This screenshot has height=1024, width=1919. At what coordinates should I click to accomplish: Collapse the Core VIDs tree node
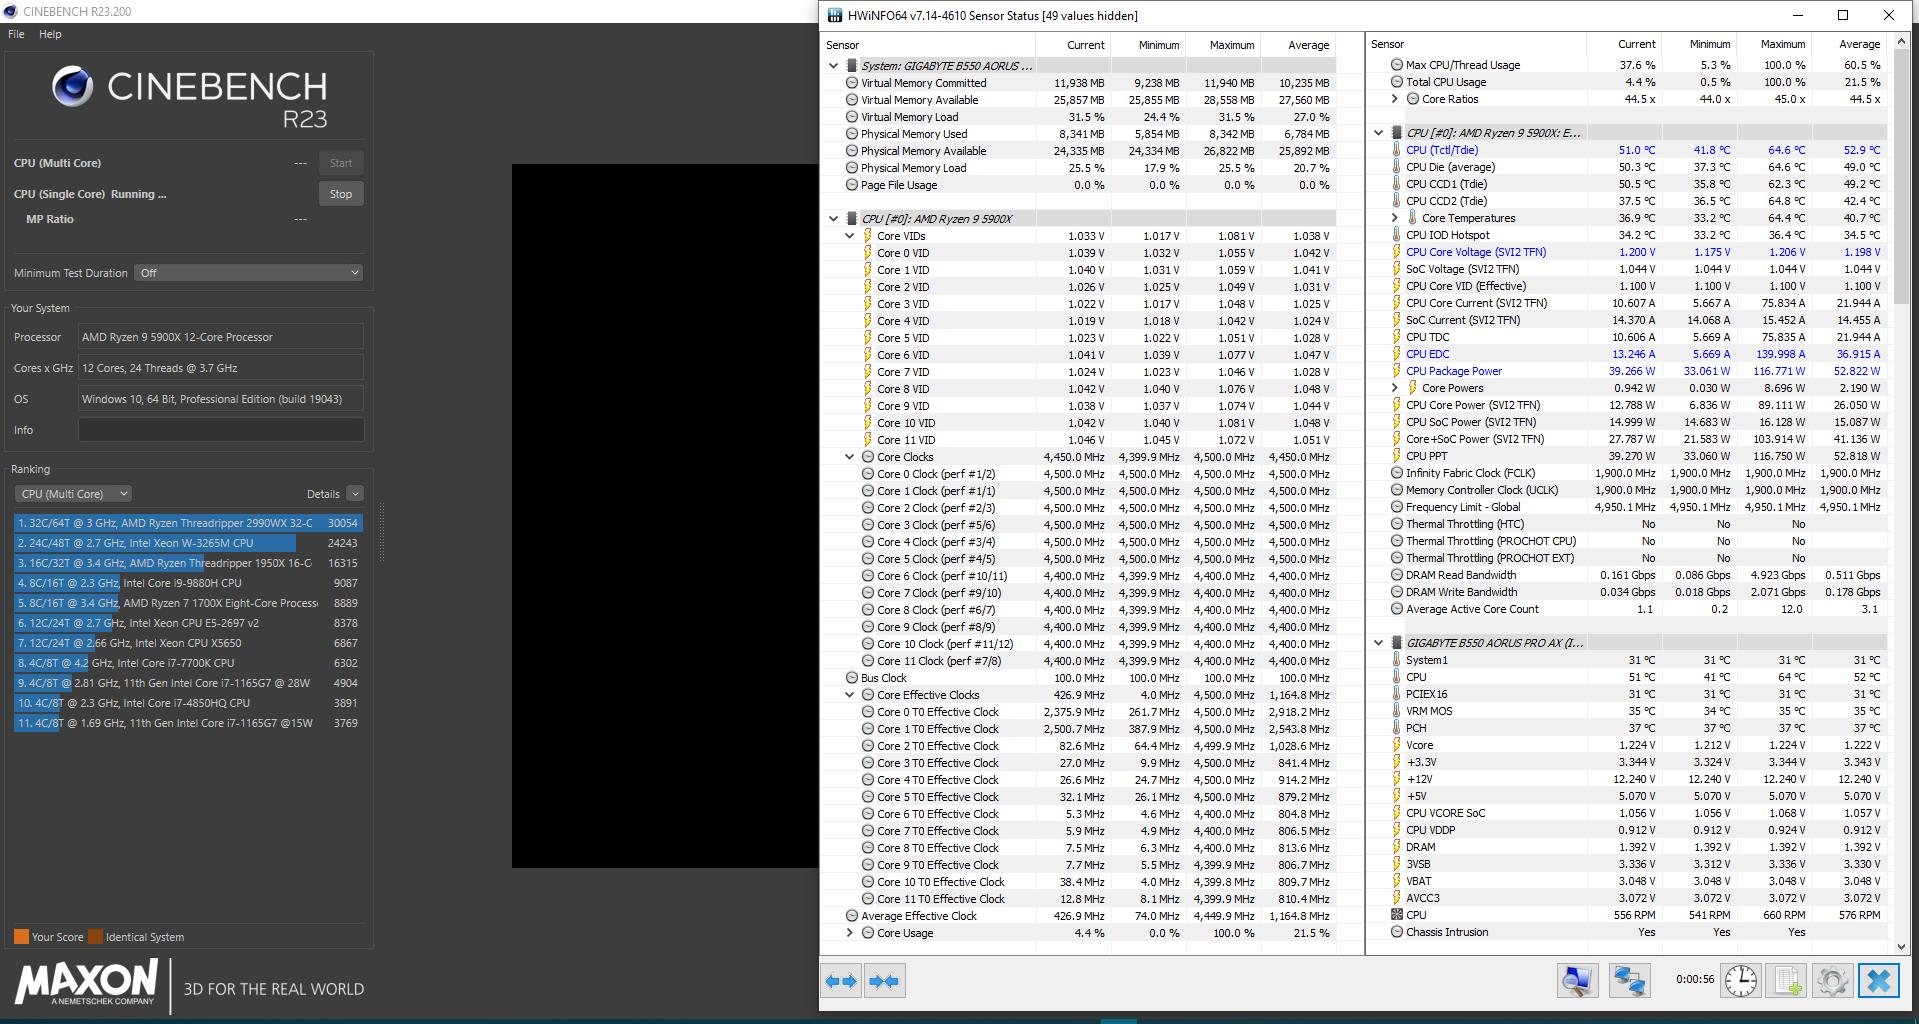click(849, 236)
